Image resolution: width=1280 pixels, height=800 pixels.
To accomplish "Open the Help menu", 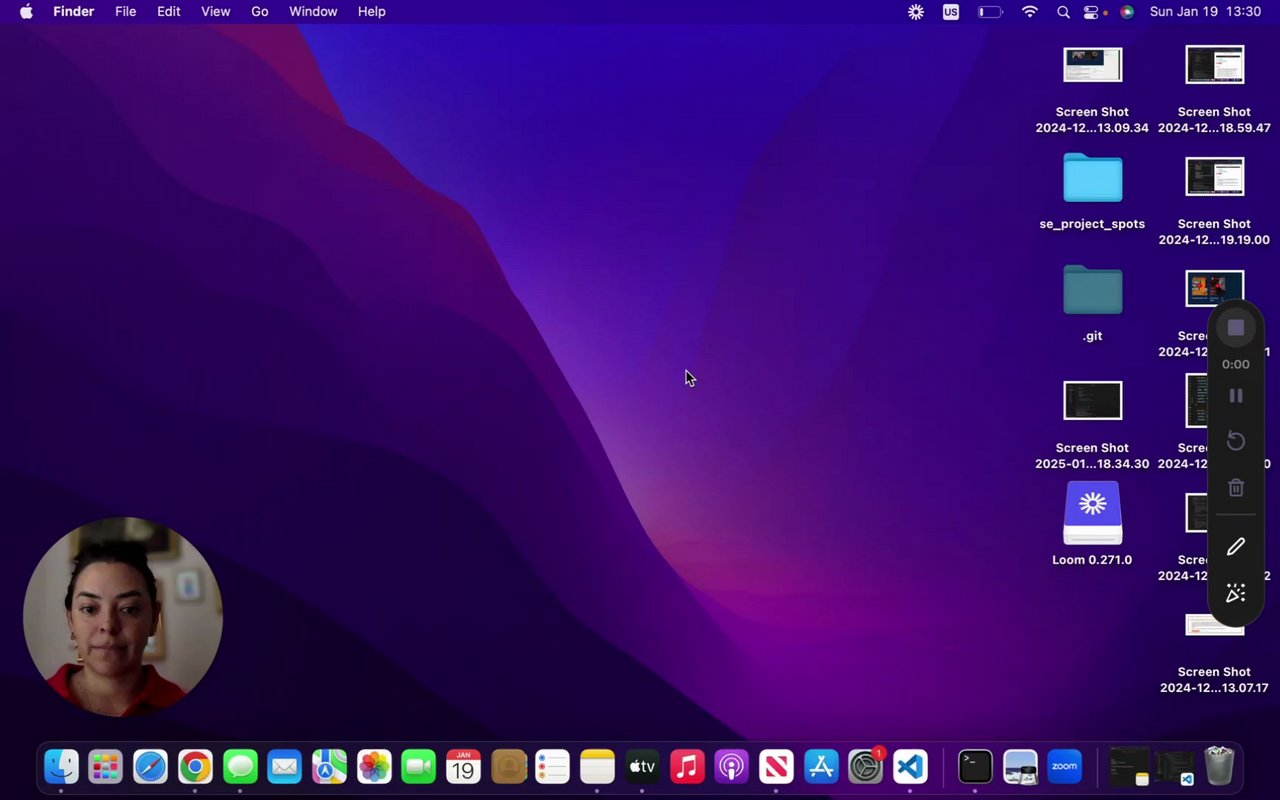I will coord(371,12).
